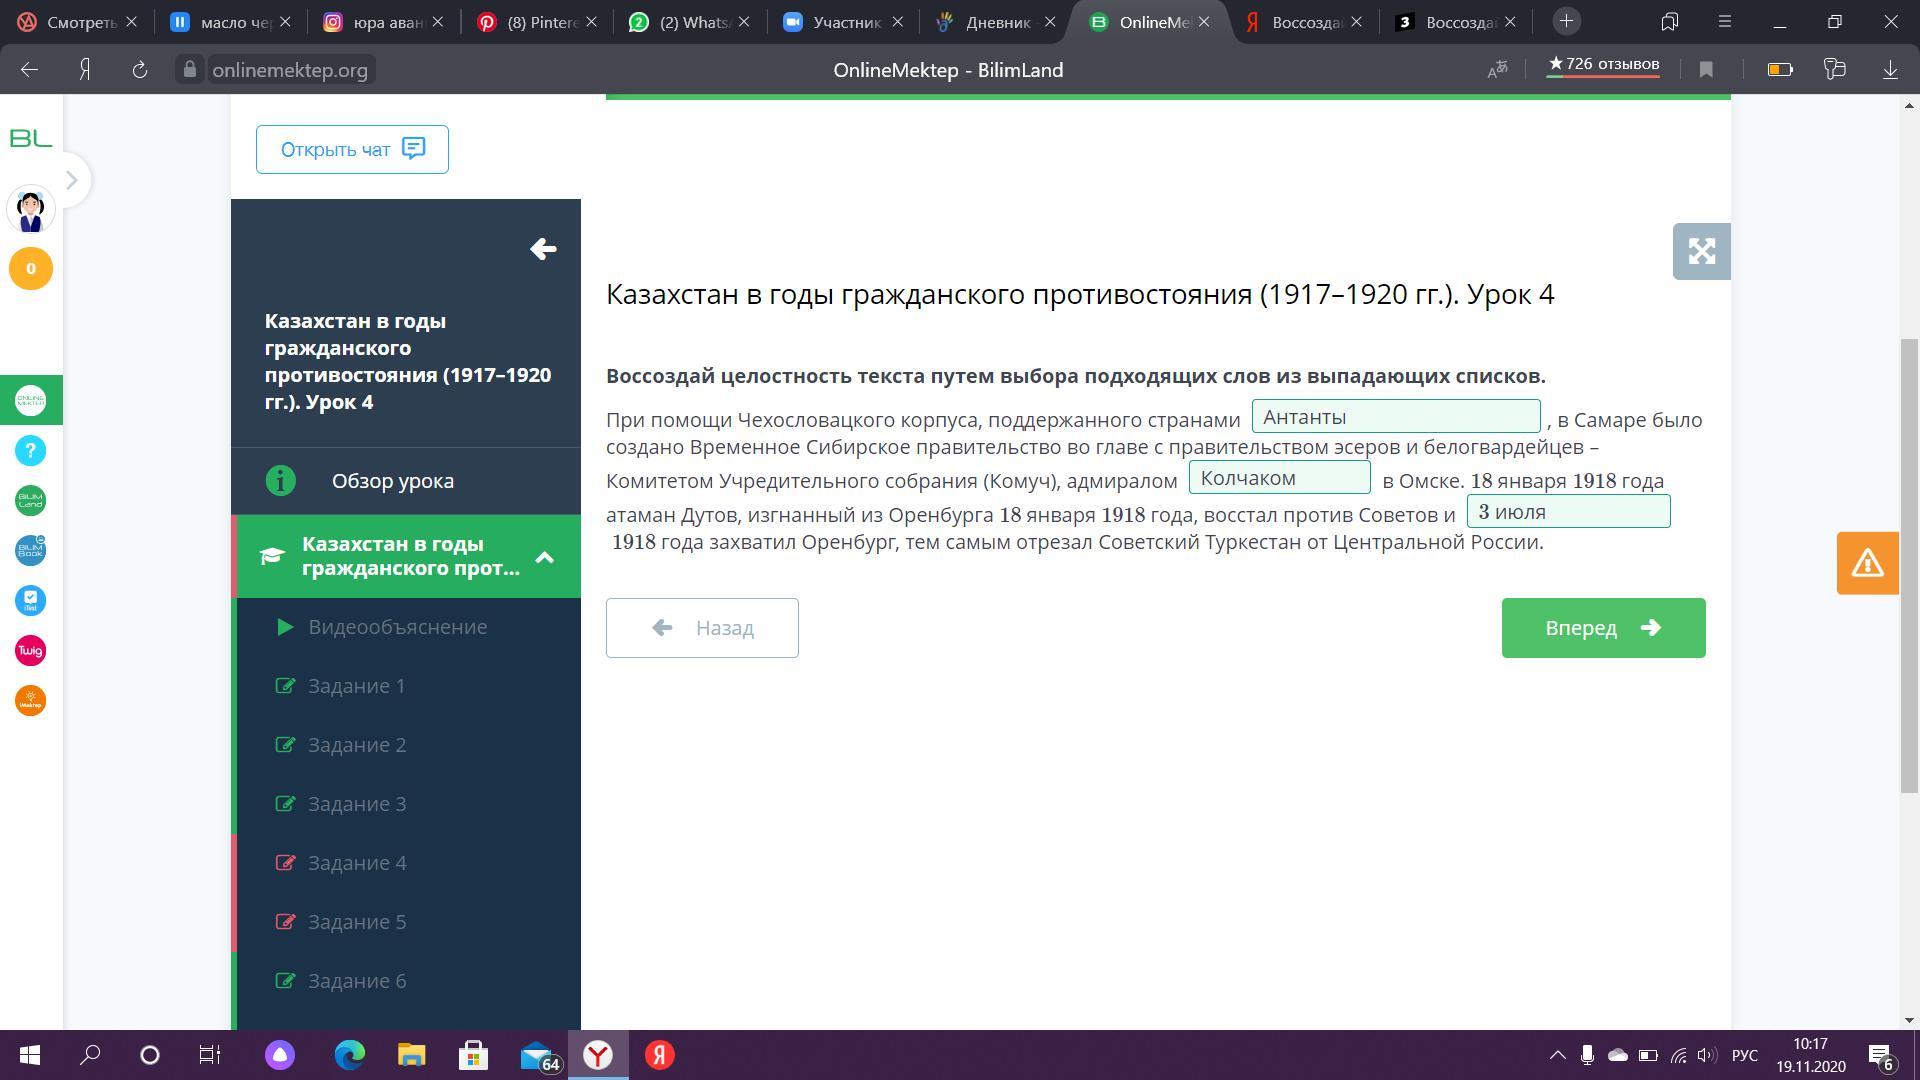
Task: Collapse lesson sidebar with left arrow
Action: click(x=543, y=249)
